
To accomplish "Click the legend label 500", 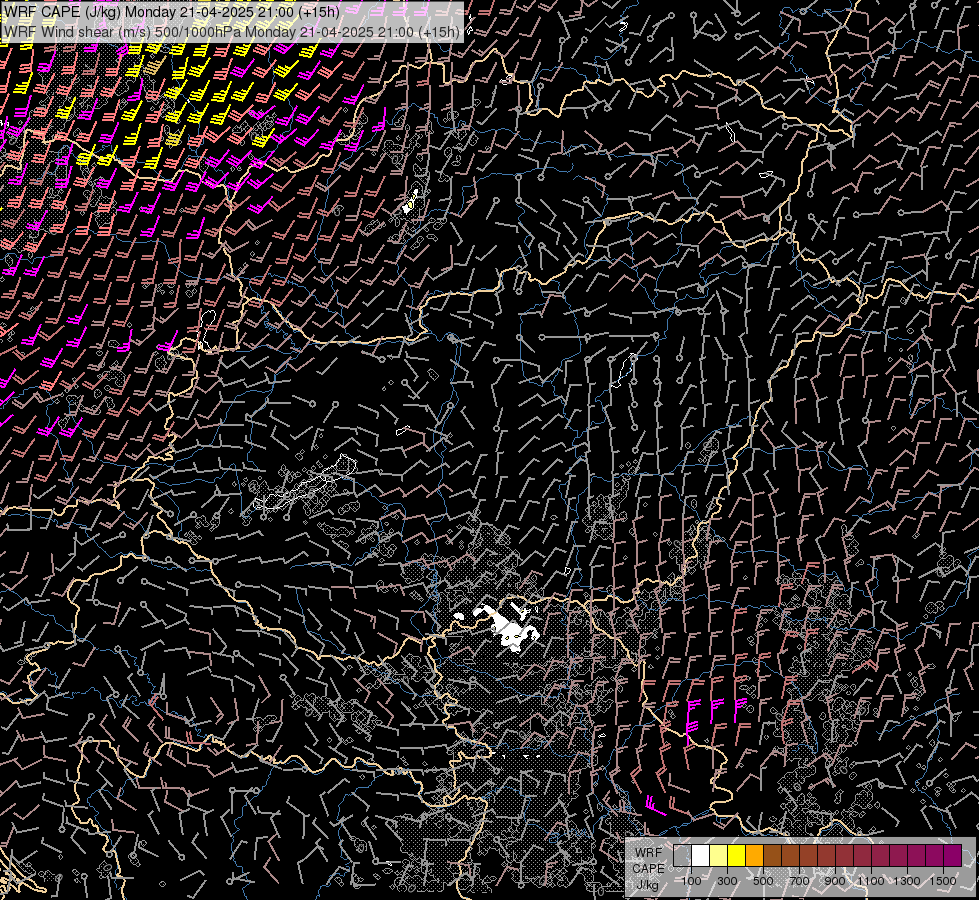I will (x=763, y=881).
